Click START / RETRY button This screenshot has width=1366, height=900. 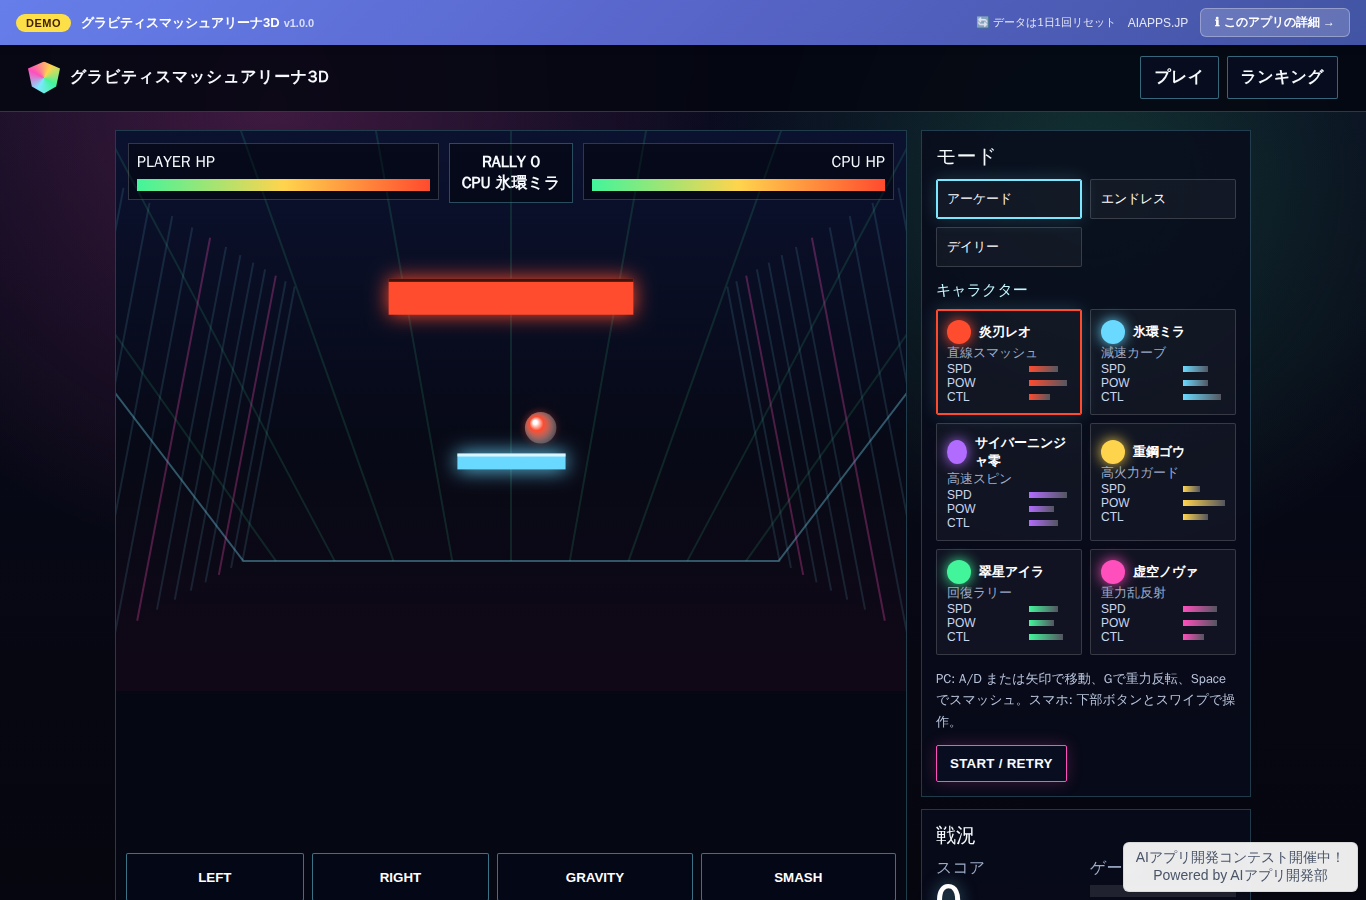pyautogui.click(x=1001, y=763)
